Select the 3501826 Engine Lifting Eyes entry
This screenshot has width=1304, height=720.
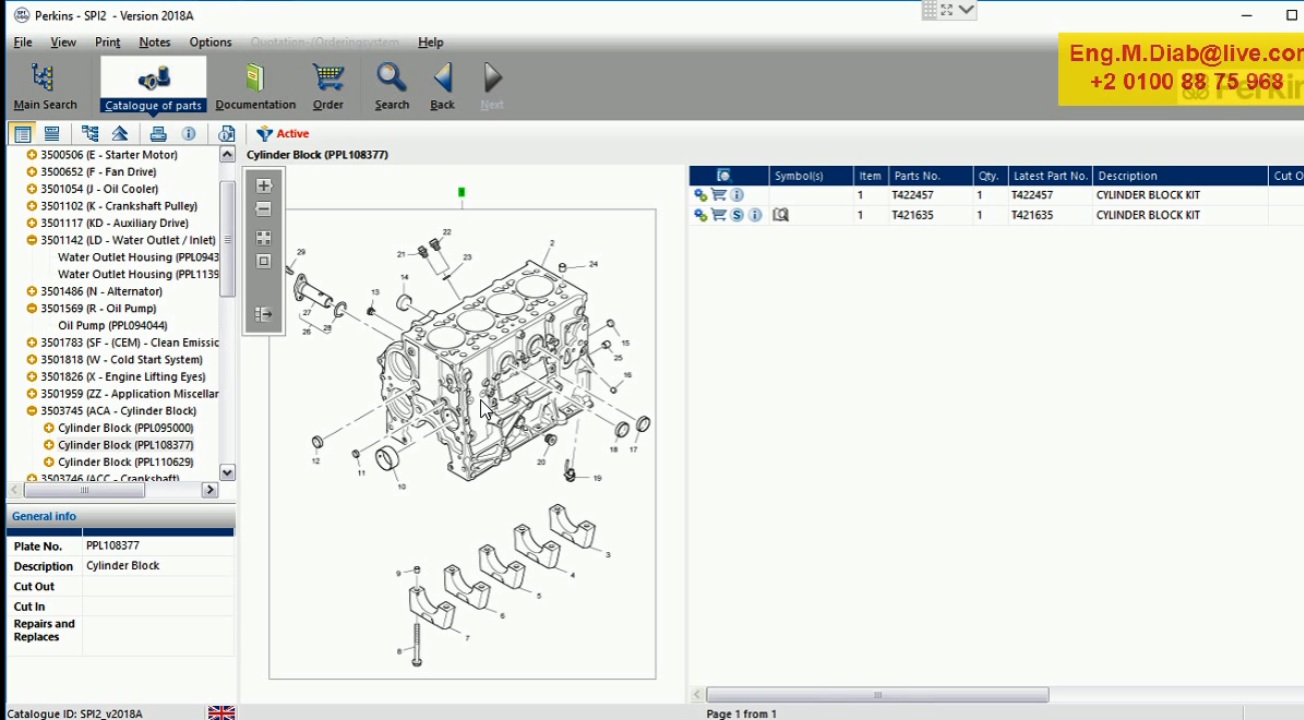click(x=123, y=377)
